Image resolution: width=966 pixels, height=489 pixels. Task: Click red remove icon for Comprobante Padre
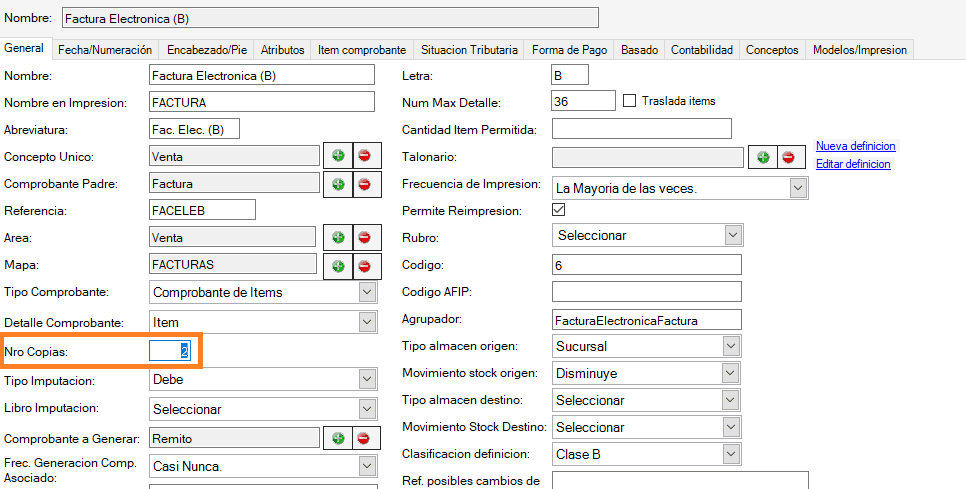pyautogui.click(x=365, y=184)
